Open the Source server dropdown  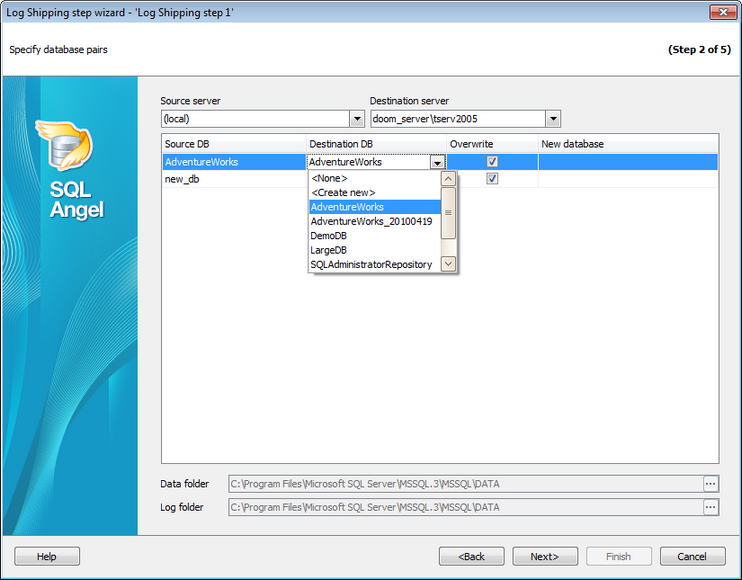(x=357, y=119)
